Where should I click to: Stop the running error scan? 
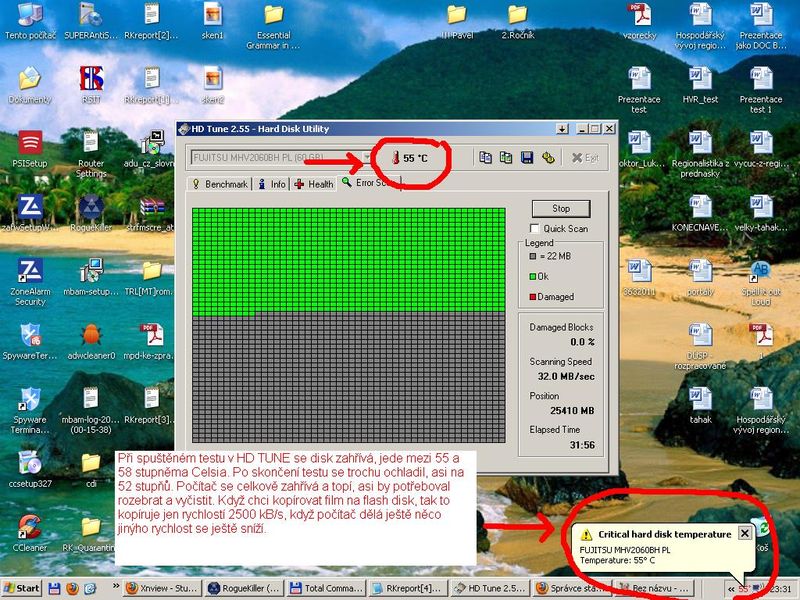click(x=561, y=208)
